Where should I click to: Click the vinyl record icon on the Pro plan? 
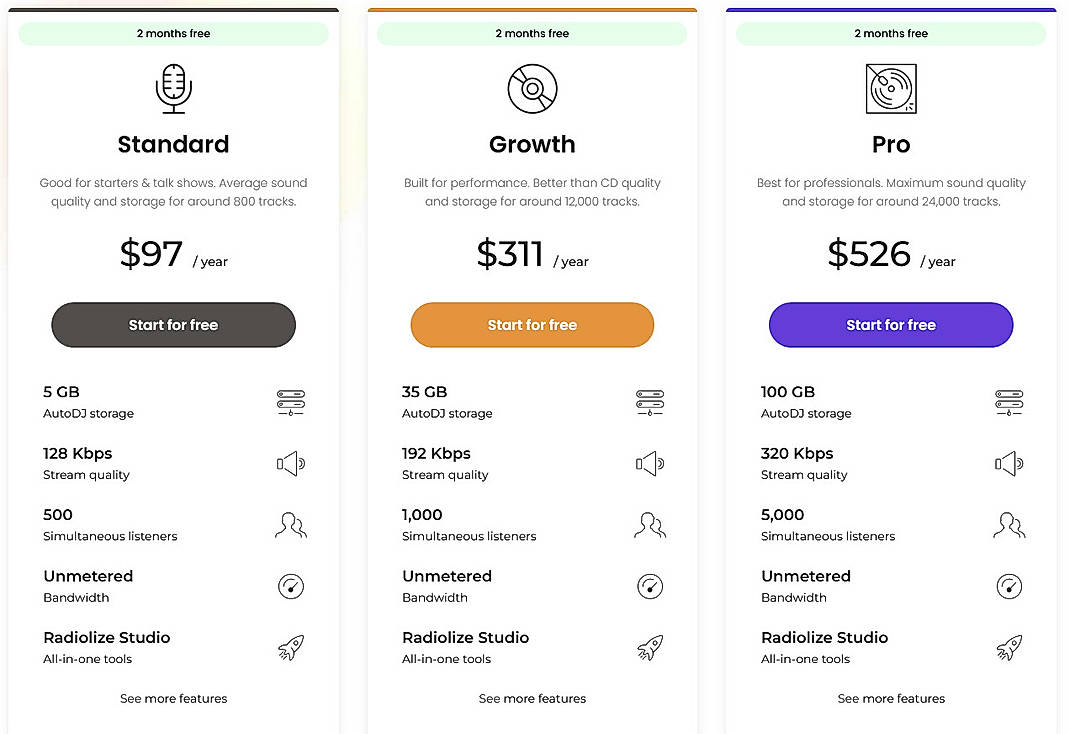point(891,88)
